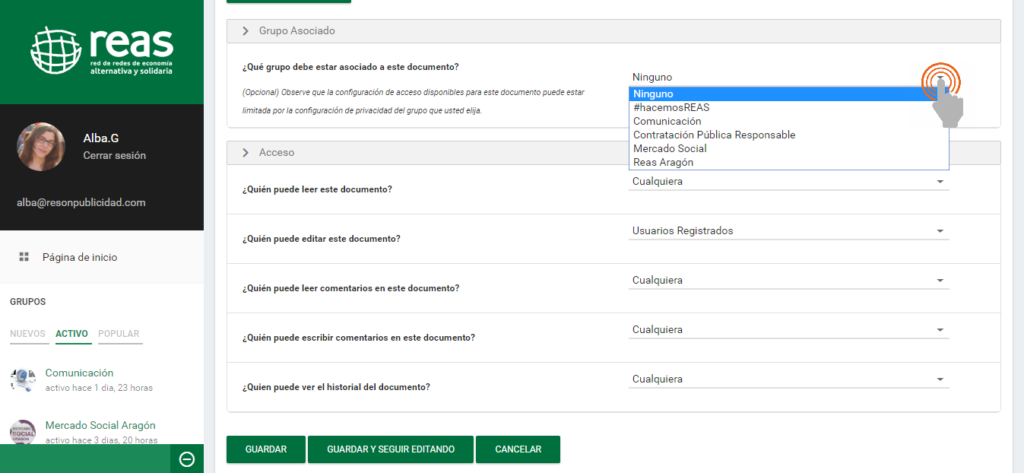Image resolution: width=1024 pixels, height=473 pixels.
Task: Pick Reas Aragón from group options
Action: [x=662, y=163]
